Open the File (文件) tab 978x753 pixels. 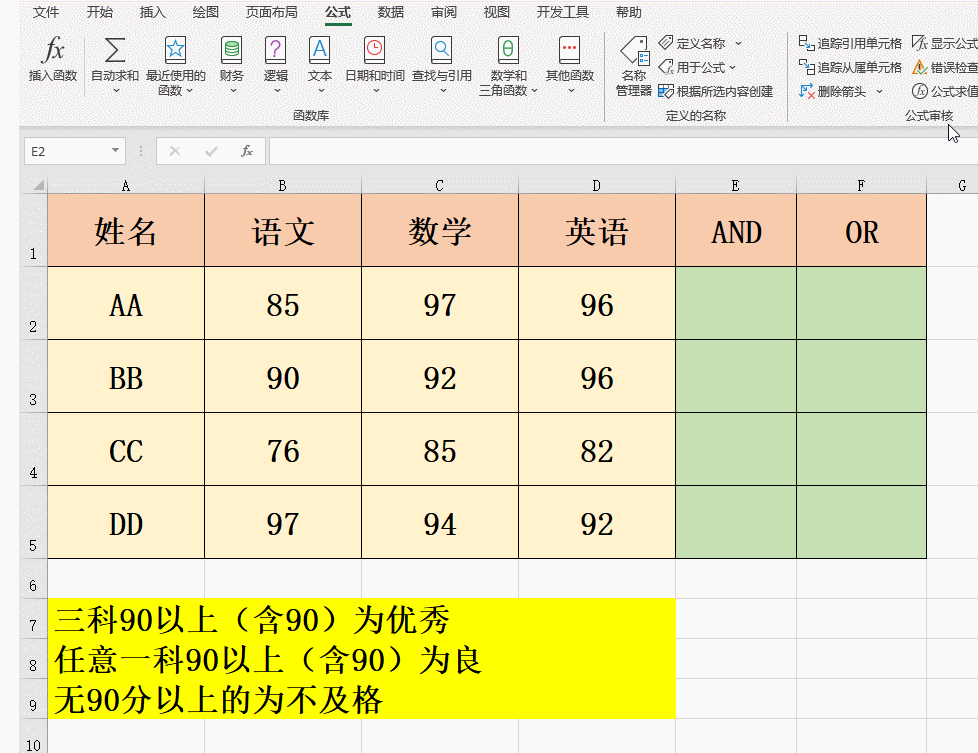click(46, 12)
